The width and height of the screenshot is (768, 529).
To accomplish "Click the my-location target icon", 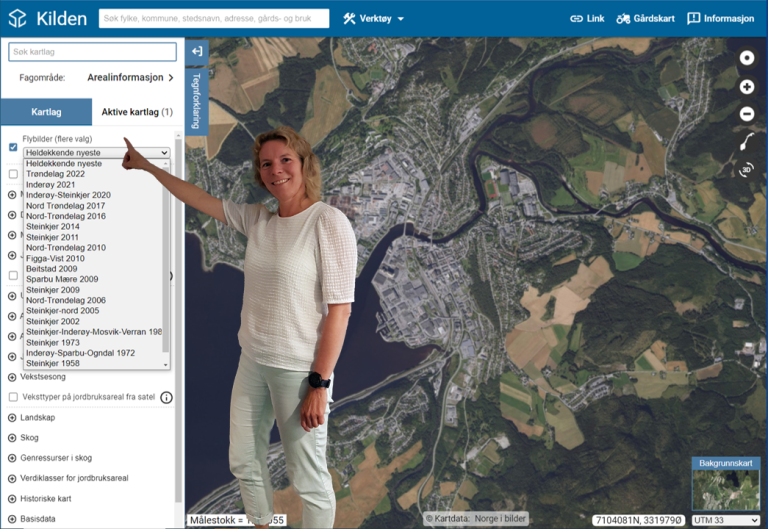I will click(x=746, y=58).
